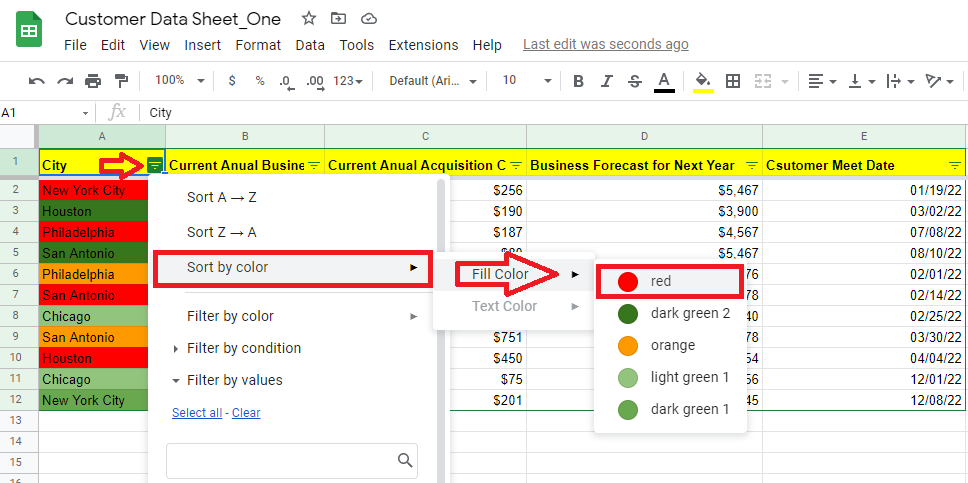968x483 pixels.
Task: Click the Last edit was seconds ago link
Action: coord(606,44)
